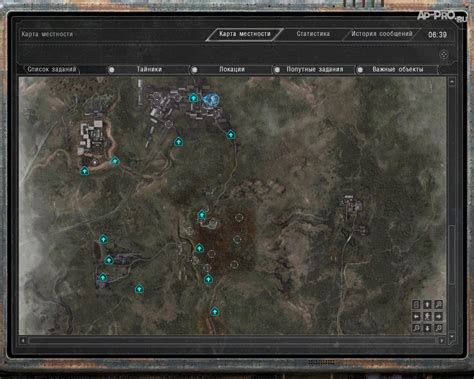Click the right arrow of the horizontal scrollbar
Viewport: 474px width, 379px height.
pyautogui.click(x=442, y=341)
